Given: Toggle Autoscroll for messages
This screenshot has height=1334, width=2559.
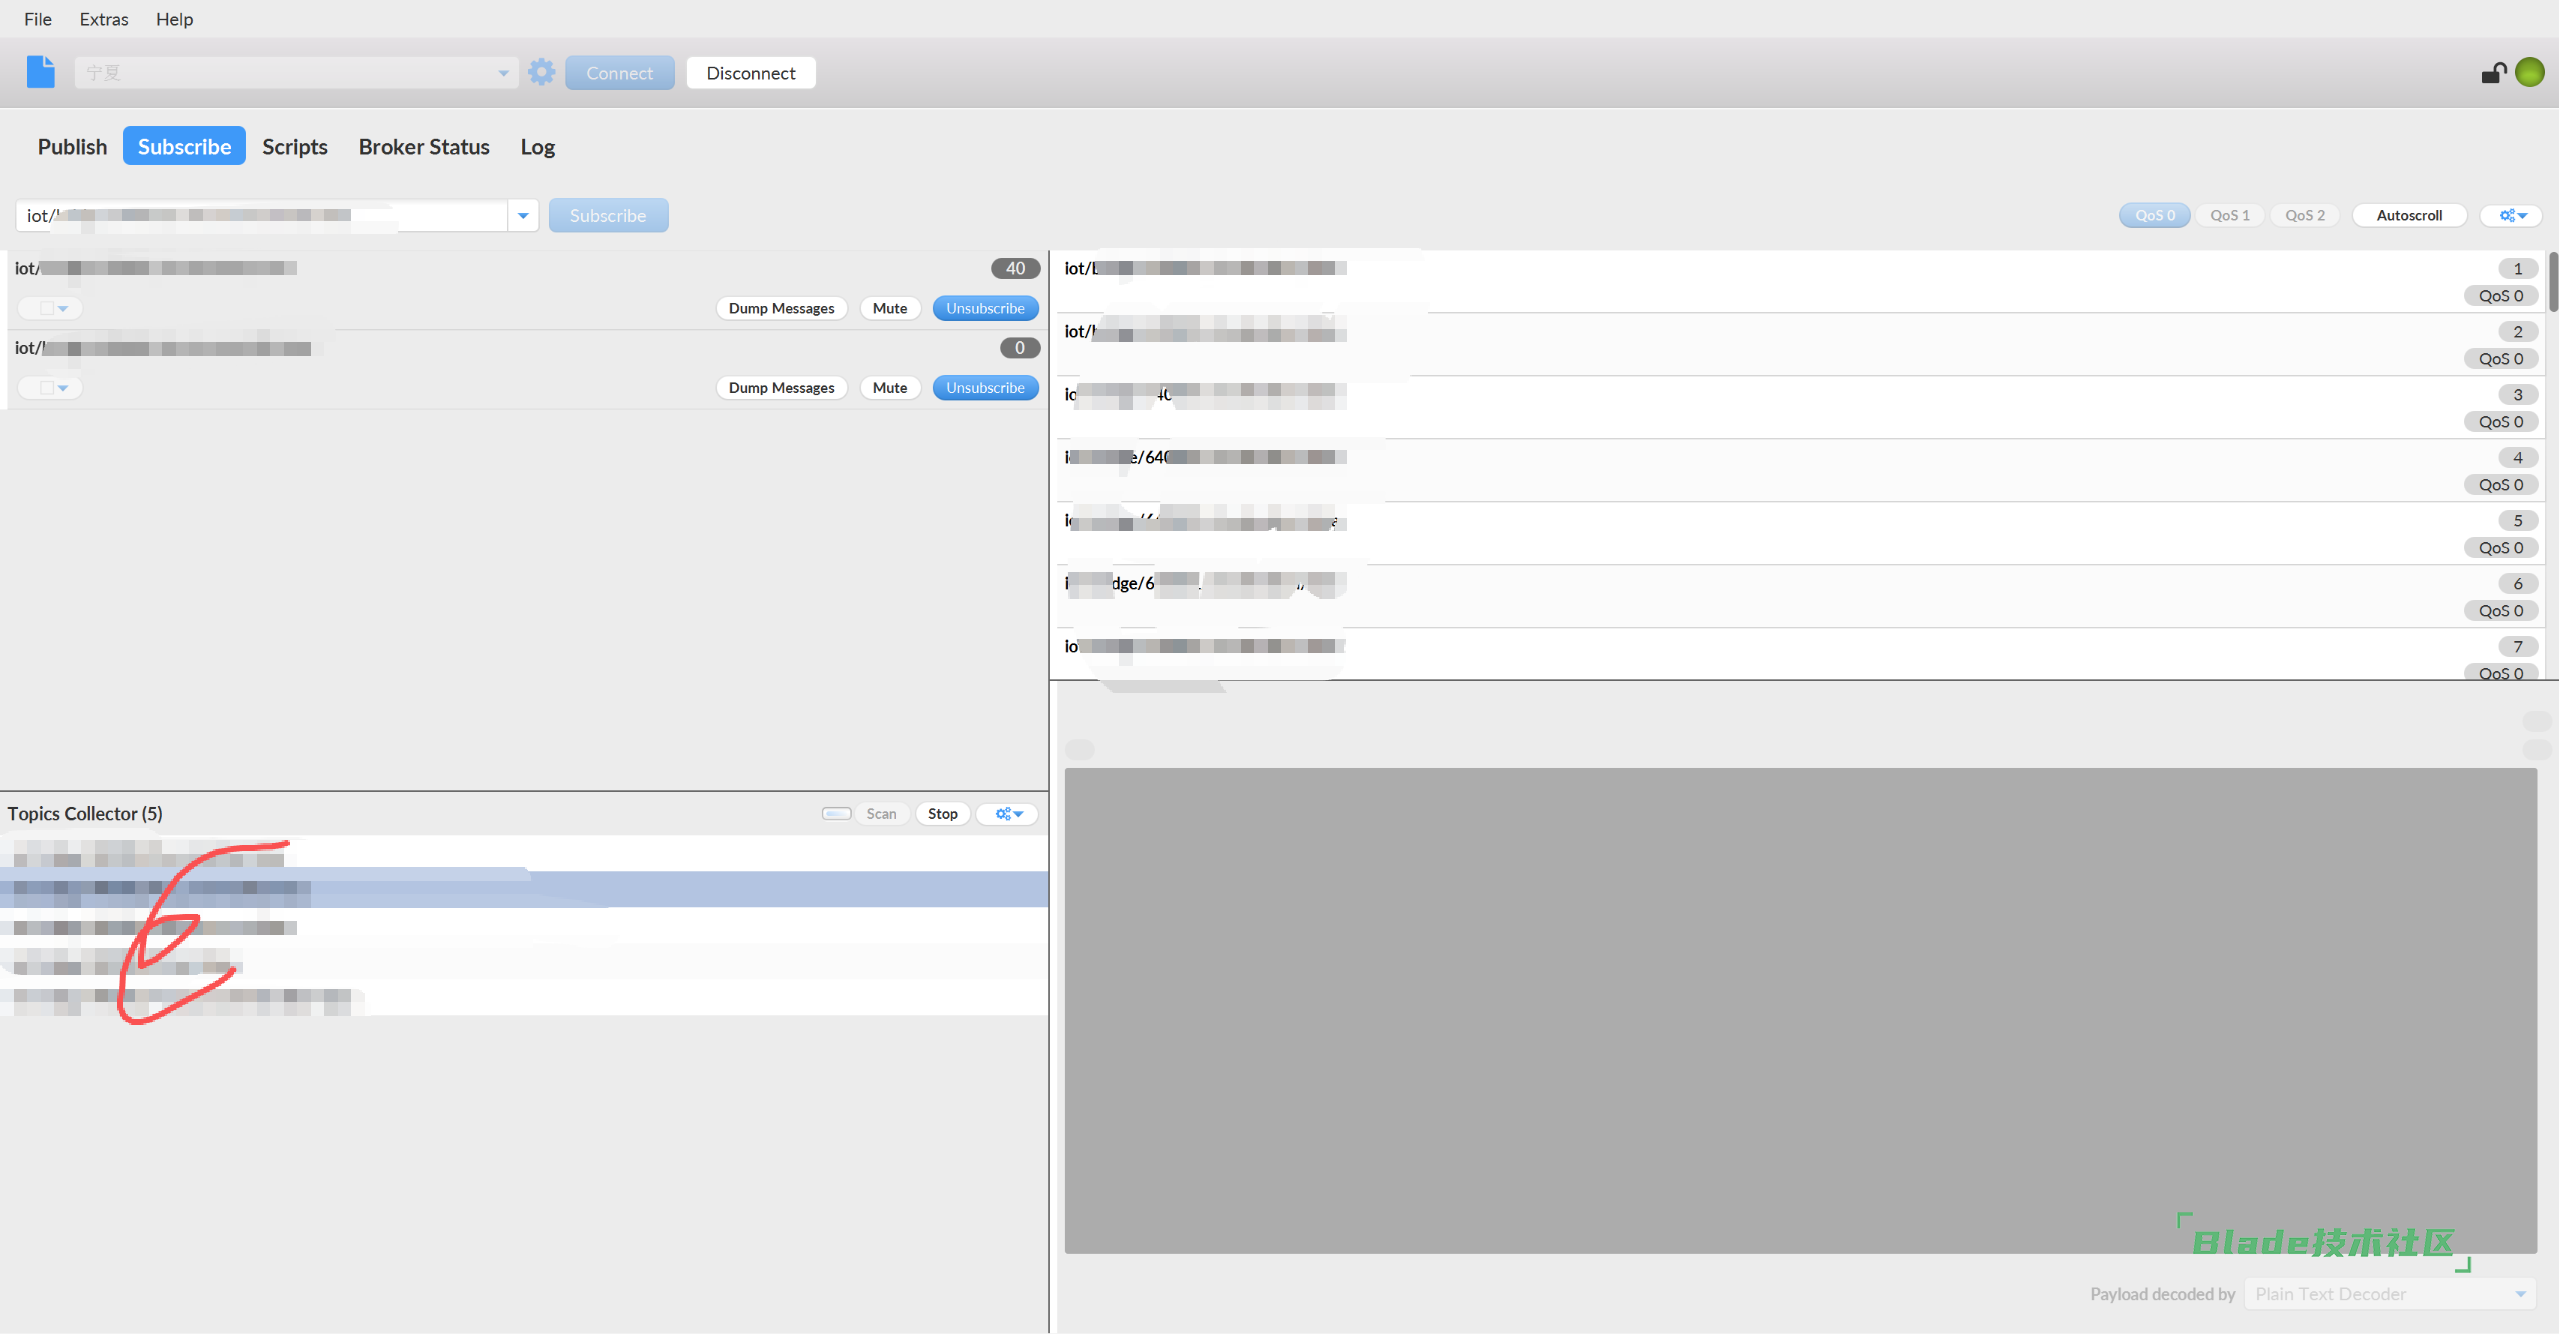Looking at the screenshot, I should coord(2408,215).
